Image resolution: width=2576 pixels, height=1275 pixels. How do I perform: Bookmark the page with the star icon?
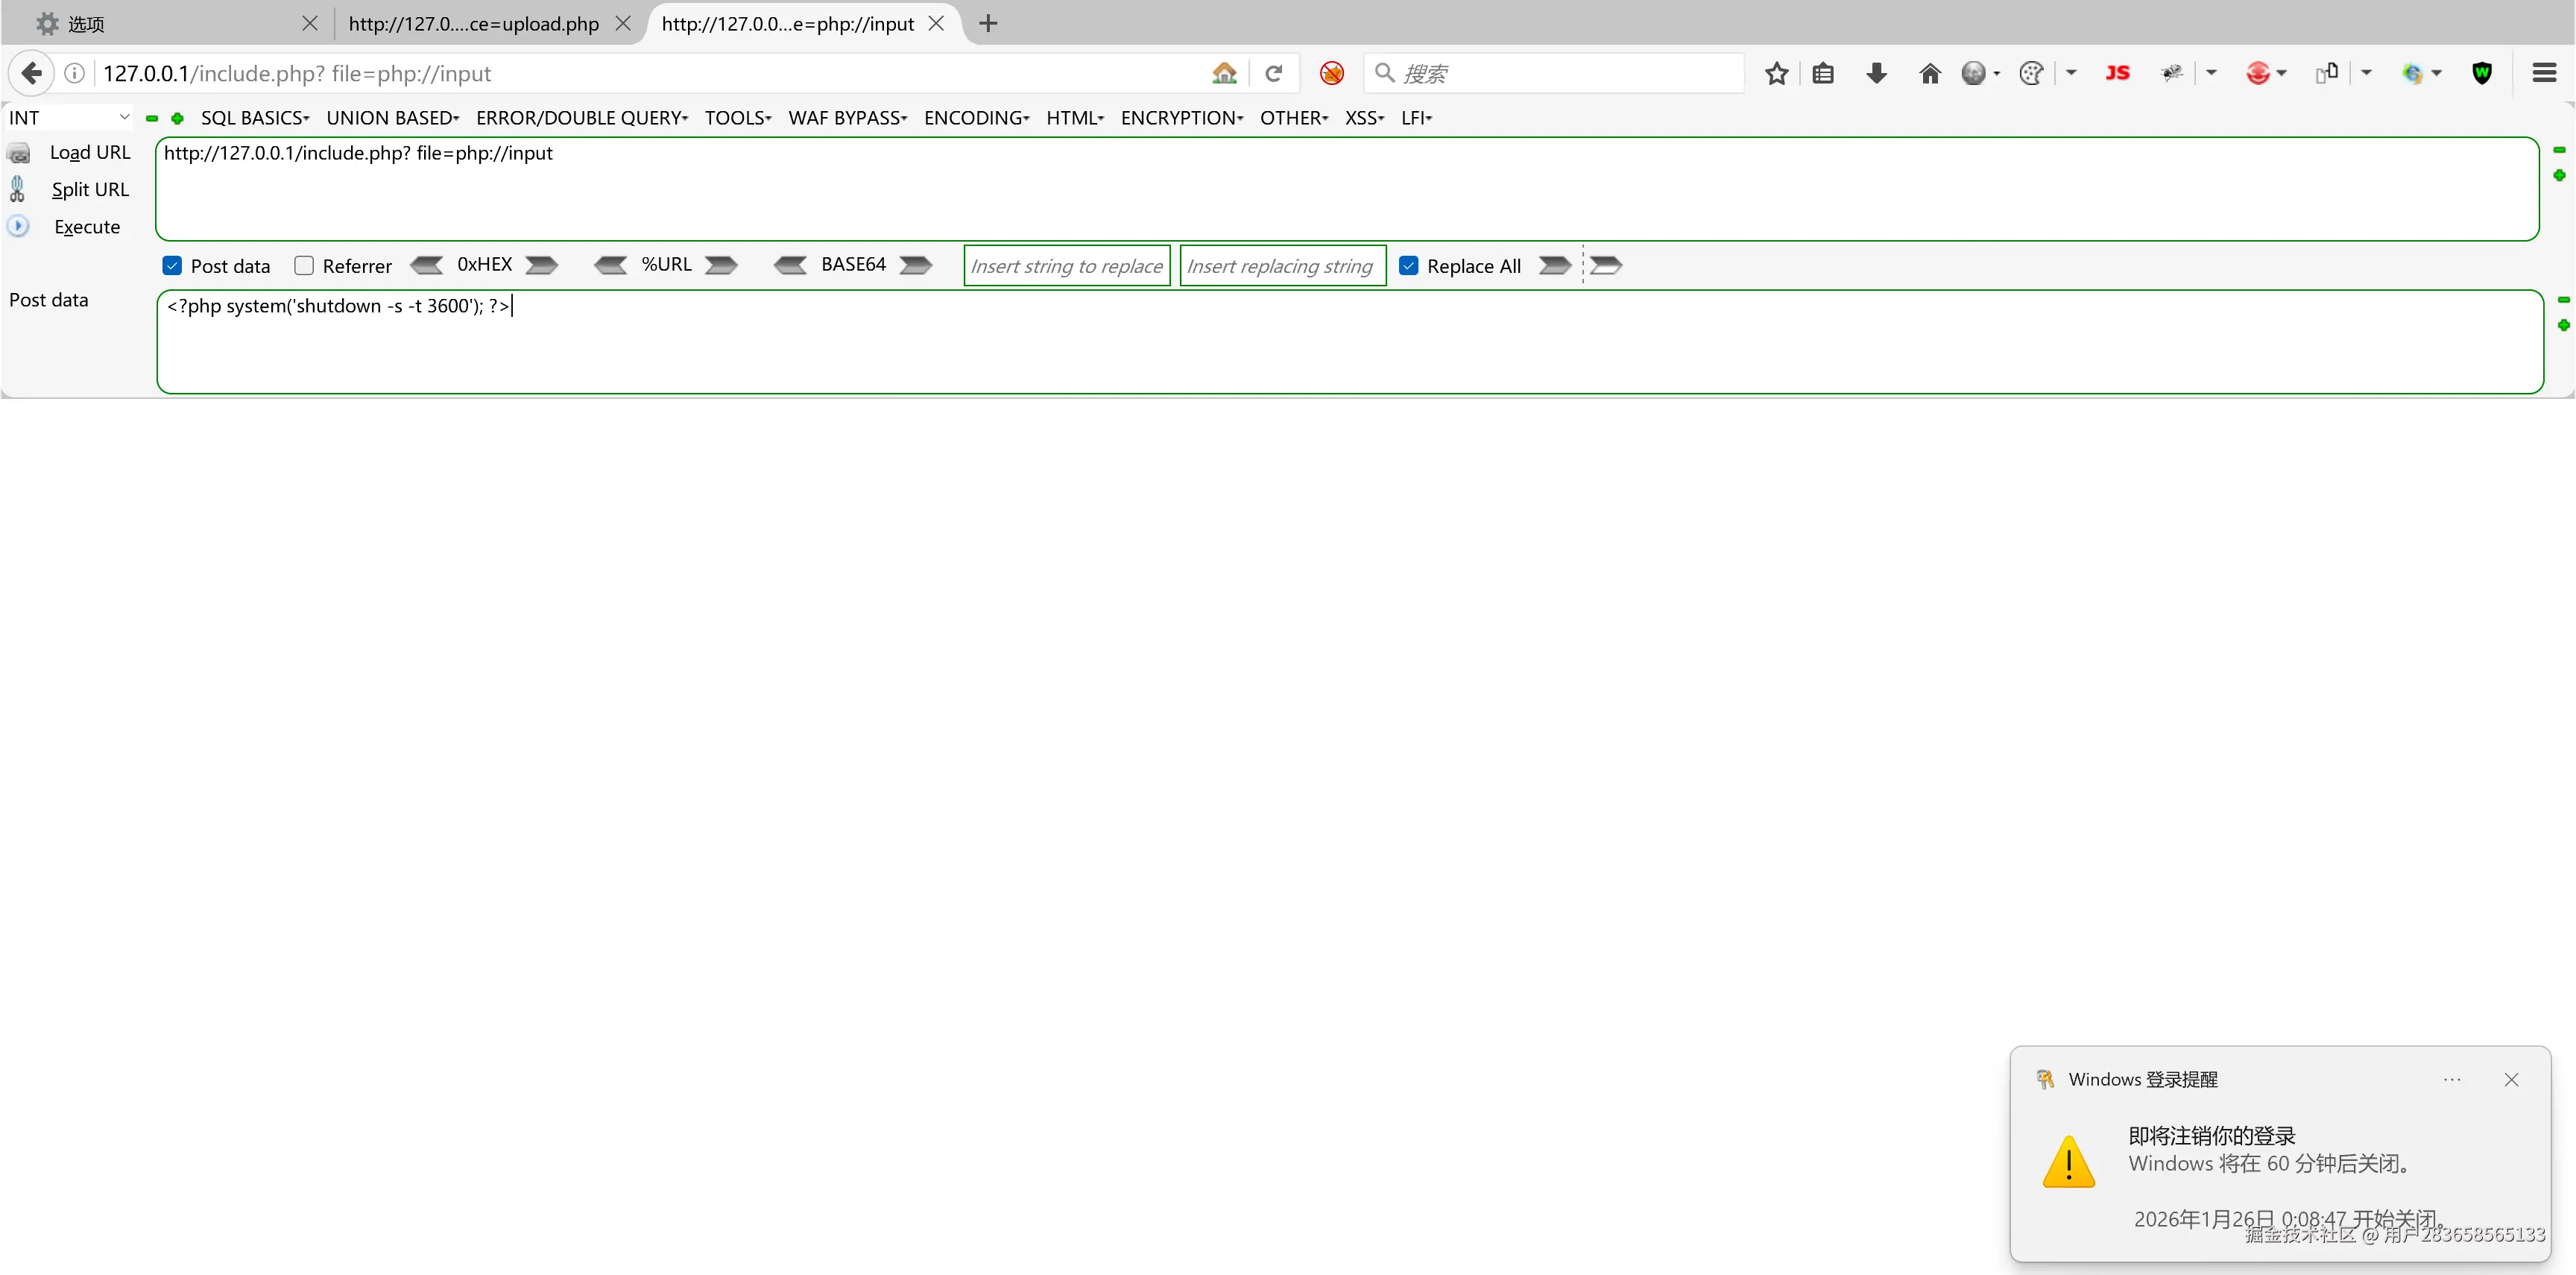[1776, 73]
